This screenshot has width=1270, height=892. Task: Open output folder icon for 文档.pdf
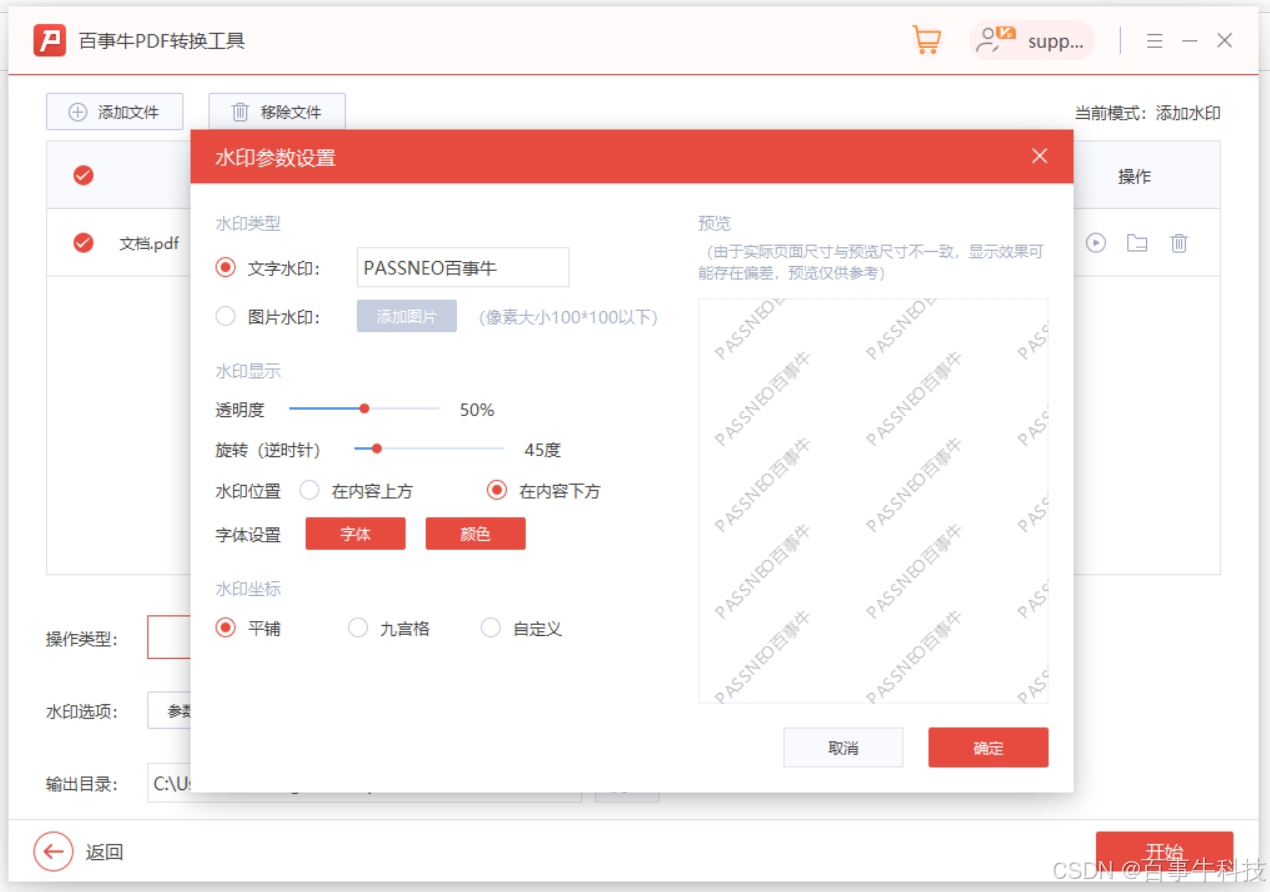pos(1137,243)
